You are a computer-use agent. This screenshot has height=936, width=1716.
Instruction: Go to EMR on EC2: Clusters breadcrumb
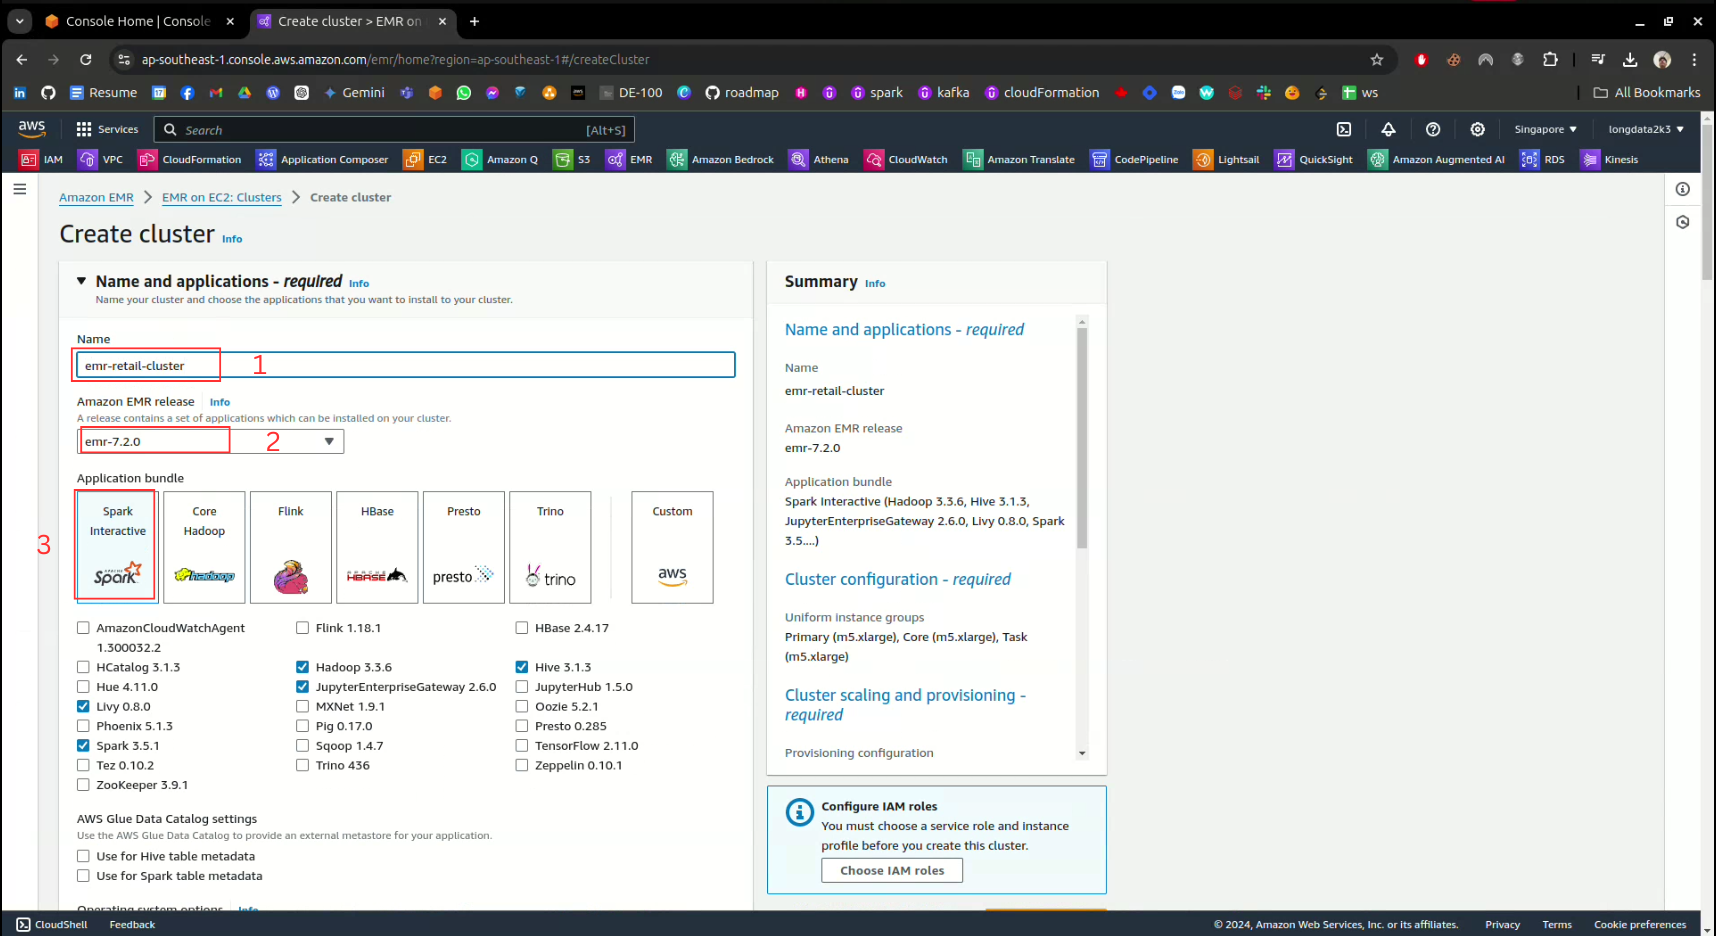point(221,198)
